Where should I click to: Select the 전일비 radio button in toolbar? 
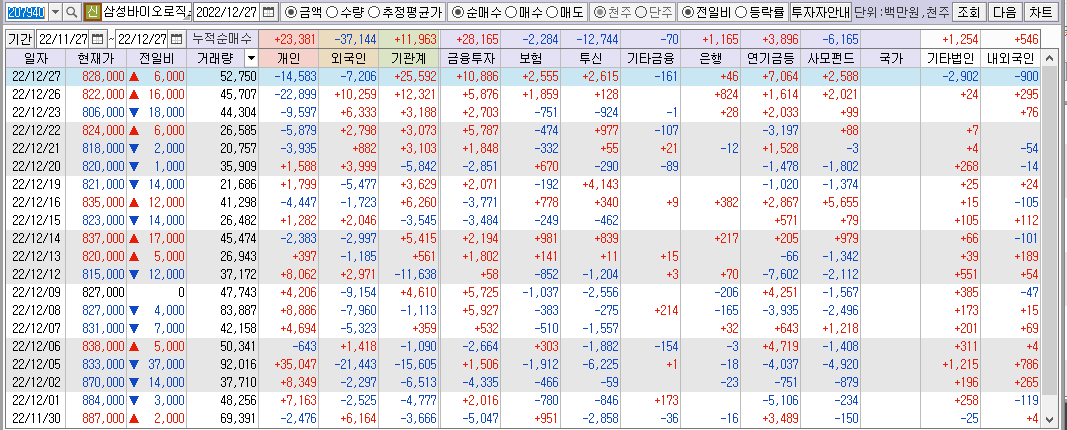[x=688, y=12]
